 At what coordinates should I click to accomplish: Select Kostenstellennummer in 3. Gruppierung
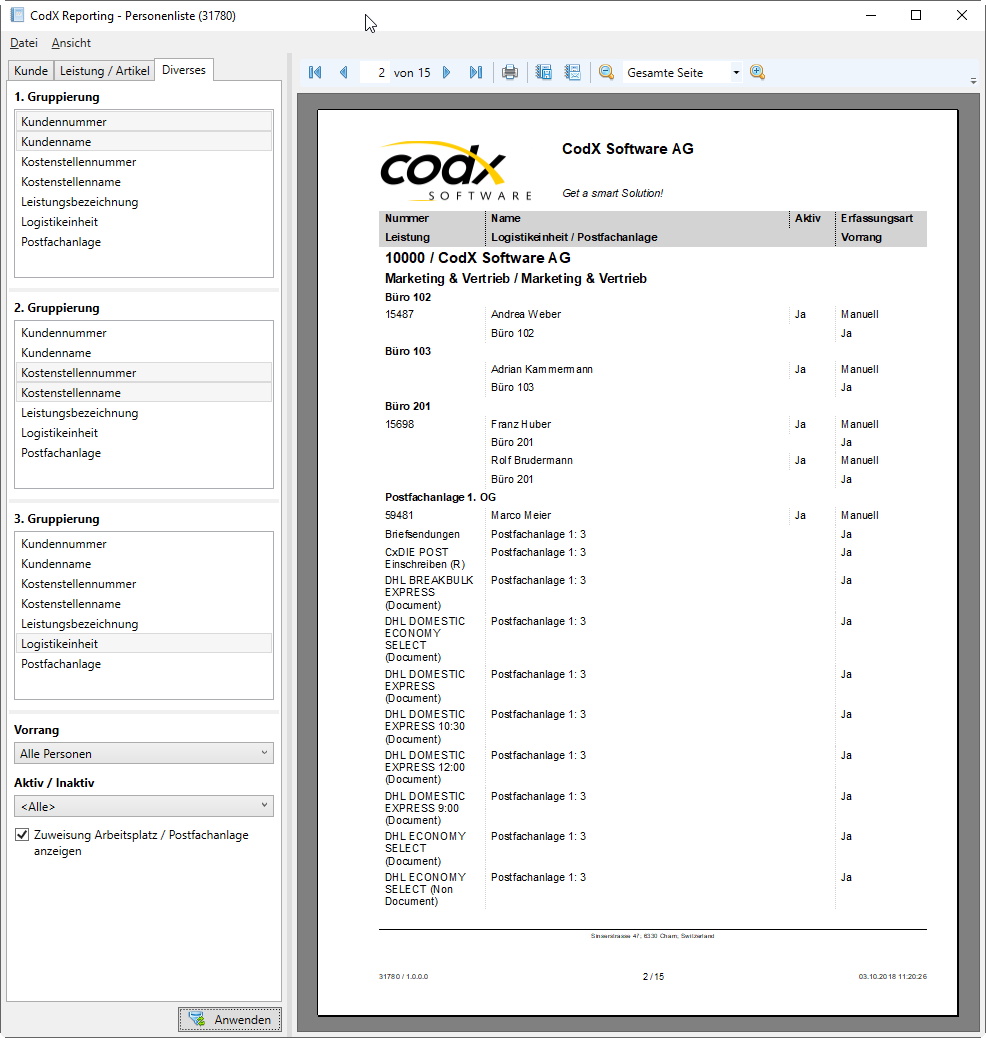(x=144, y=584)
